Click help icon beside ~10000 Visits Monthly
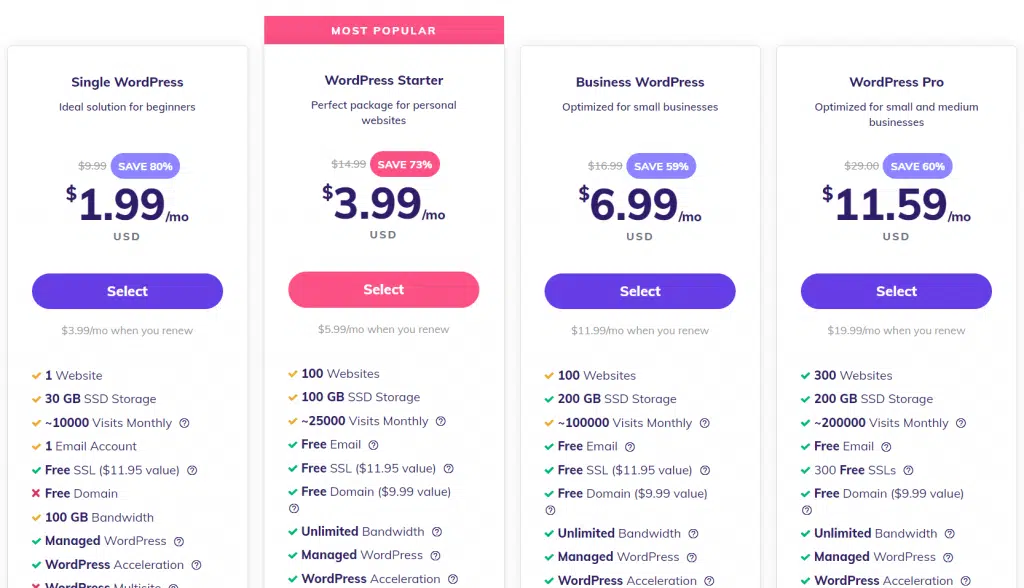This screenshot has height=588, width=1024. coord(185,423)
